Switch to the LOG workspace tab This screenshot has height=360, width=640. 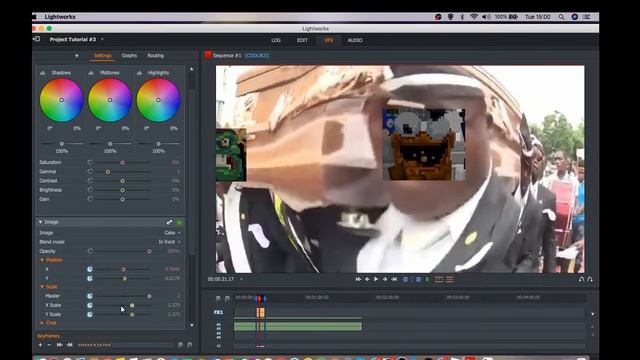(276, 40)
